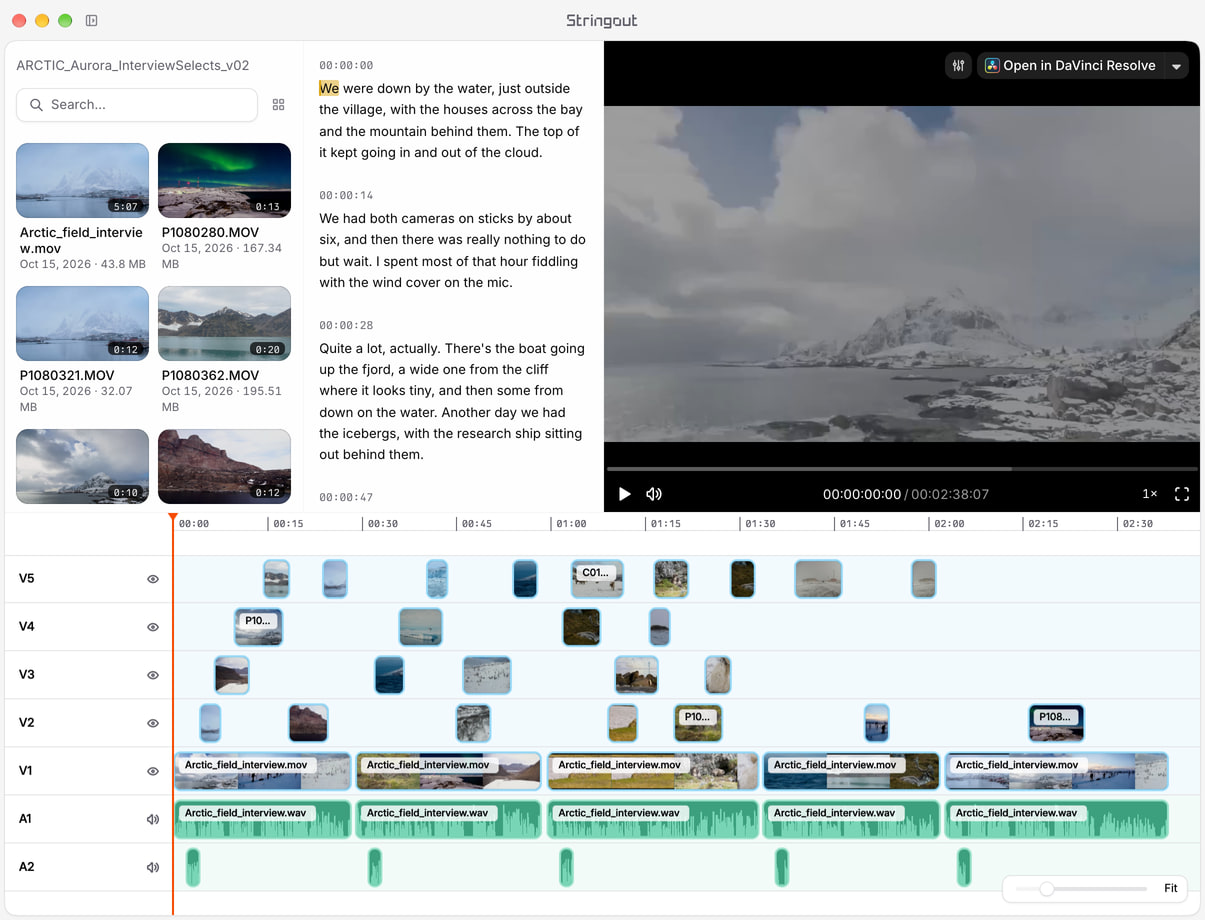
Task: Select first Arctic_field_interview.wav clip on A1
Action: click(263, 819)
